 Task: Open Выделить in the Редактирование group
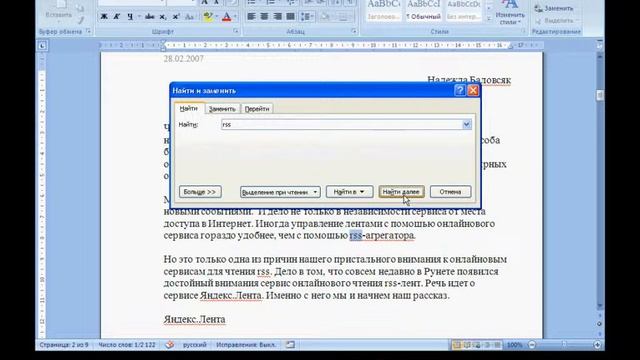(x=556, y=20)
